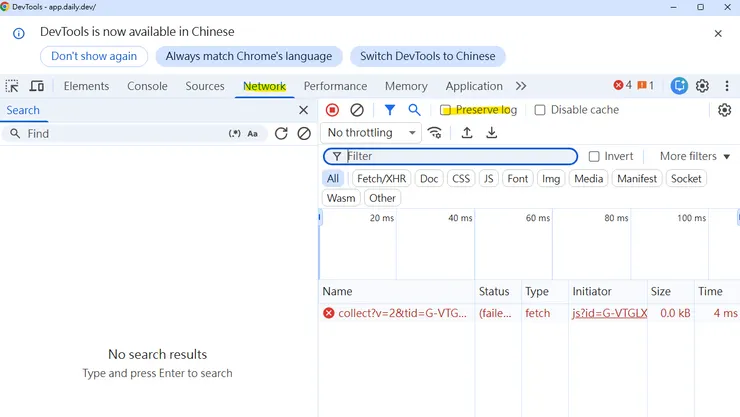Select the All request type filter

click(x=333, y=179)
